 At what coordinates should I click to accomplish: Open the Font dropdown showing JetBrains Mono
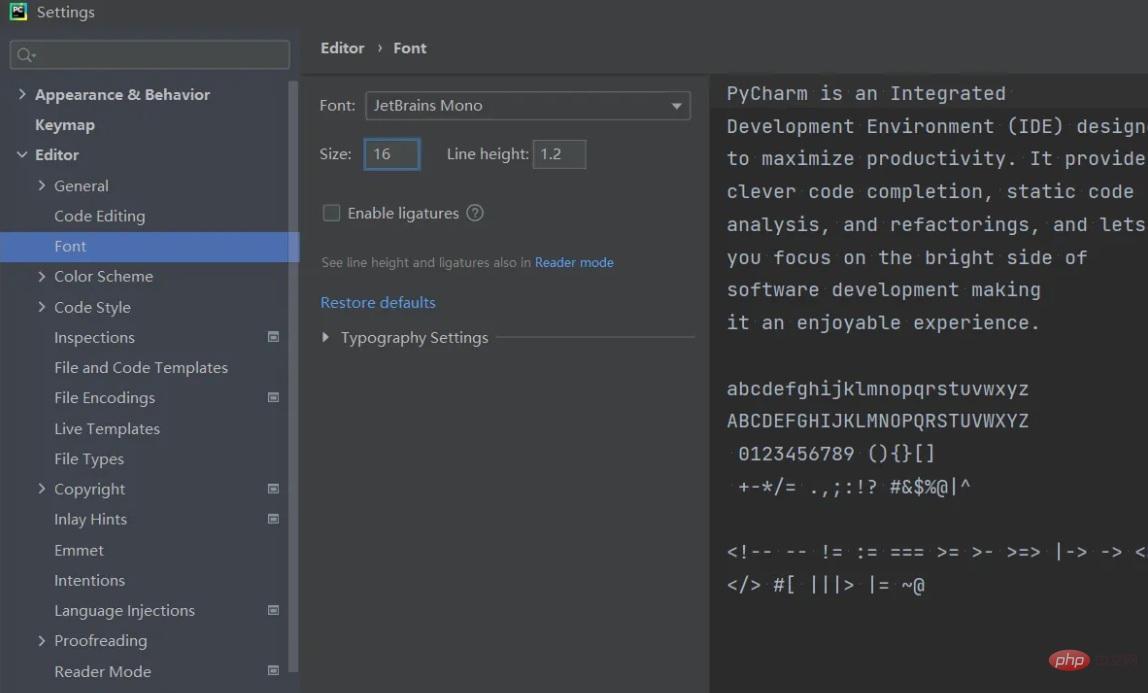point(527,105)
